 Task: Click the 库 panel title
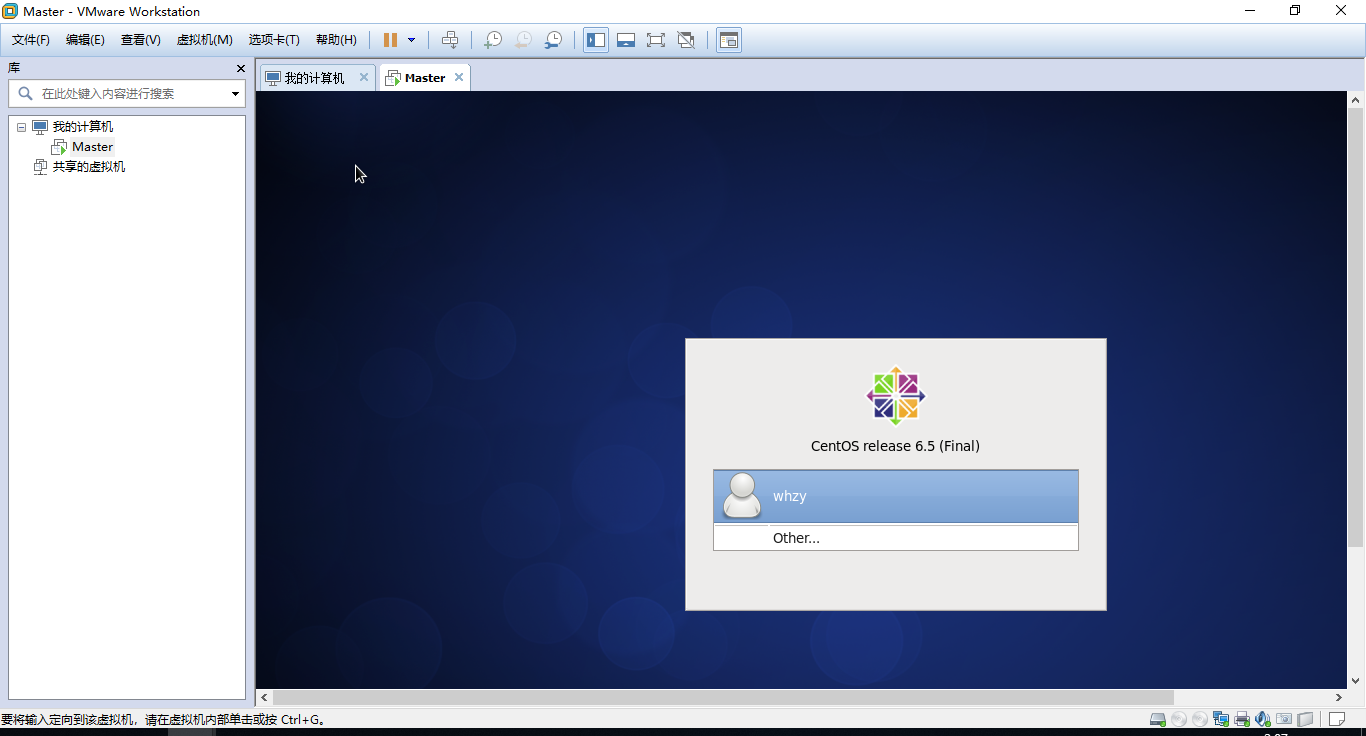pyautogui.click(x=14, y=68)
